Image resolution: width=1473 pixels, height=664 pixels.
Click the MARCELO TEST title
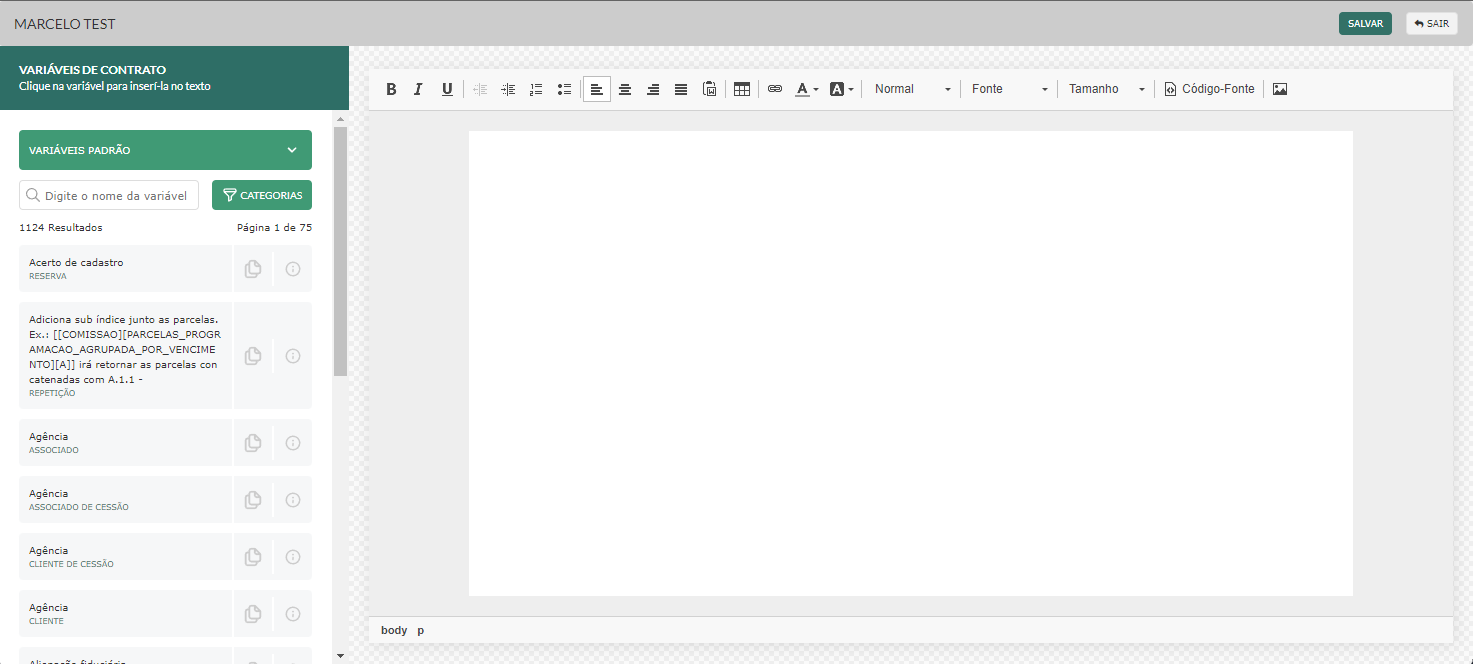[x=64, y=23]
